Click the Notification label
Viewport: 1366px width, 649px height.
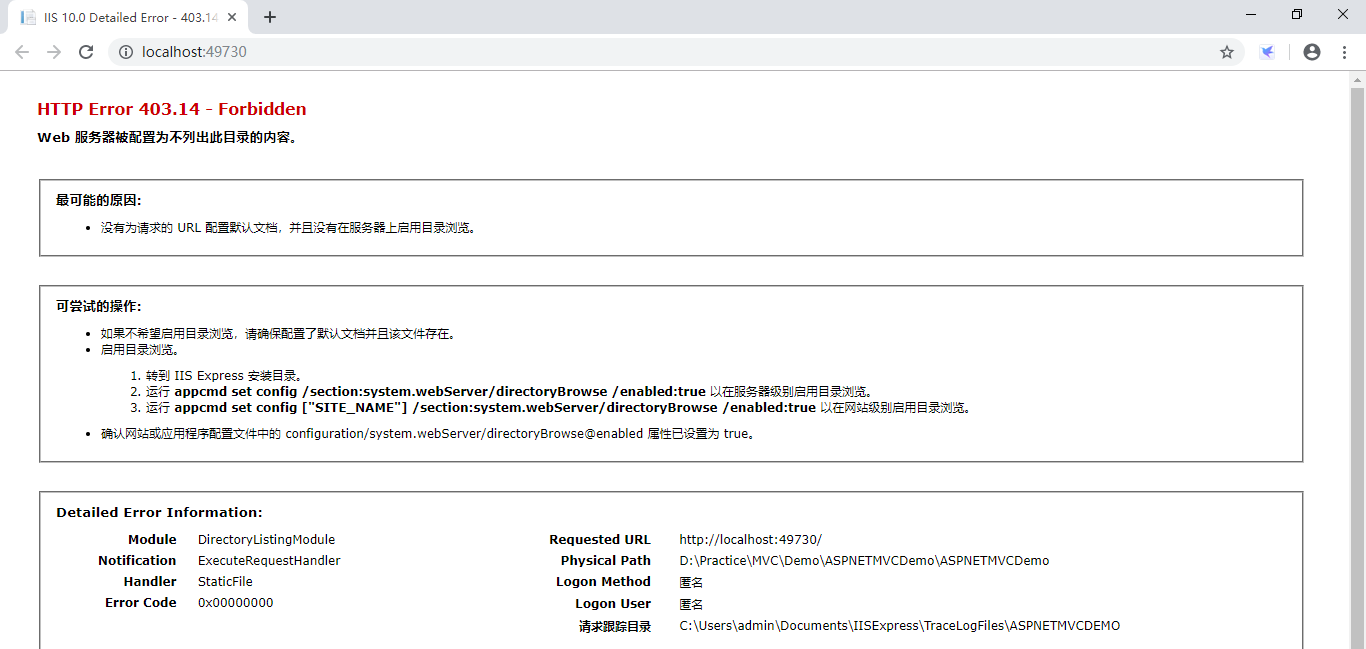[x=137, y=560]
